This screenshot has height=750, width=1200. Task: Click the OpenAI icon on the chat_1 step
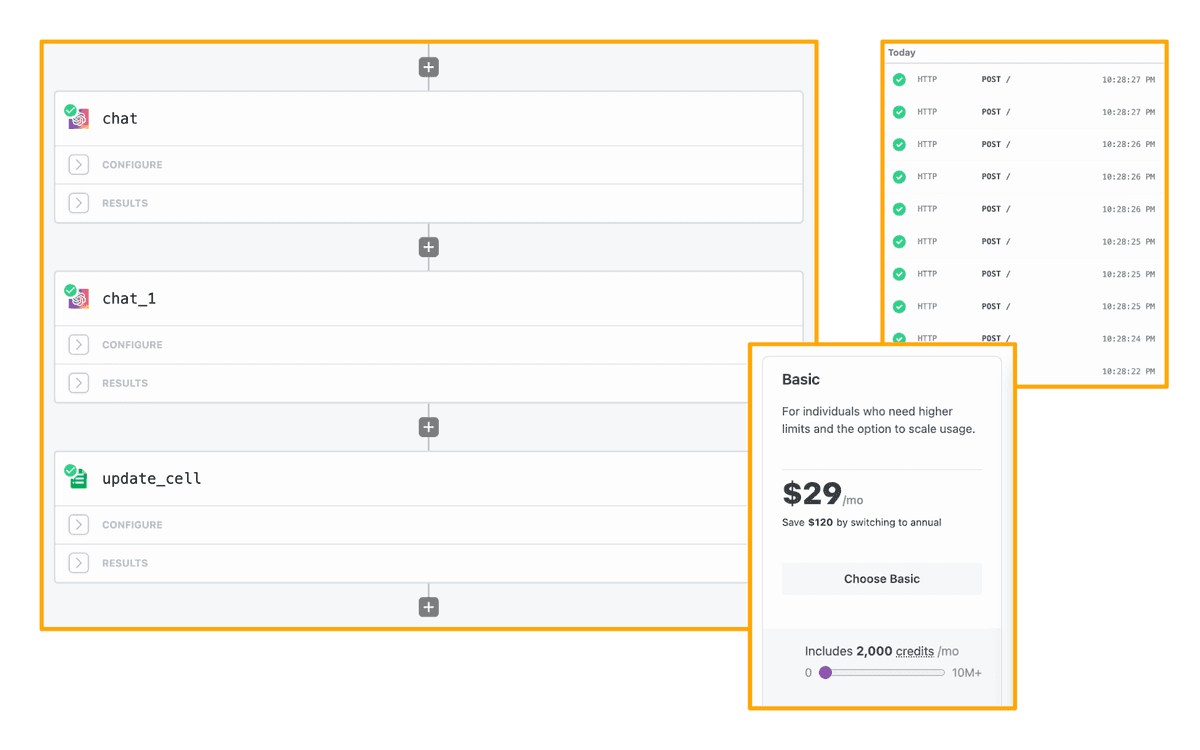pos(79,299)
